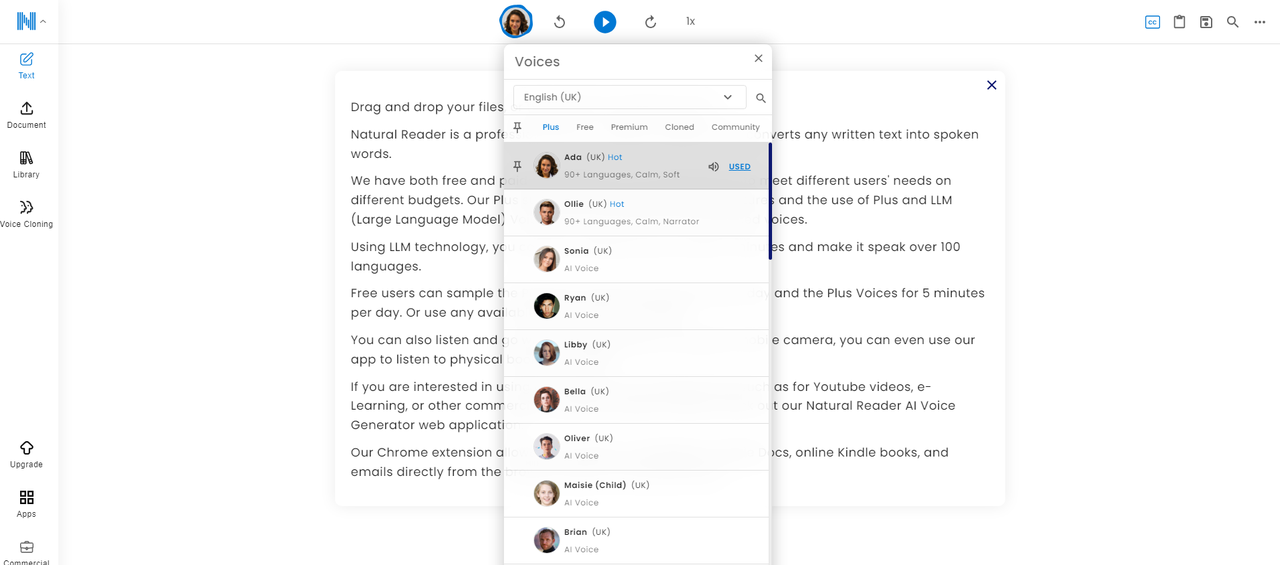Choose the Ollie (UK) voice
This screenshot has width=1280, height=565.
point(636,213)
